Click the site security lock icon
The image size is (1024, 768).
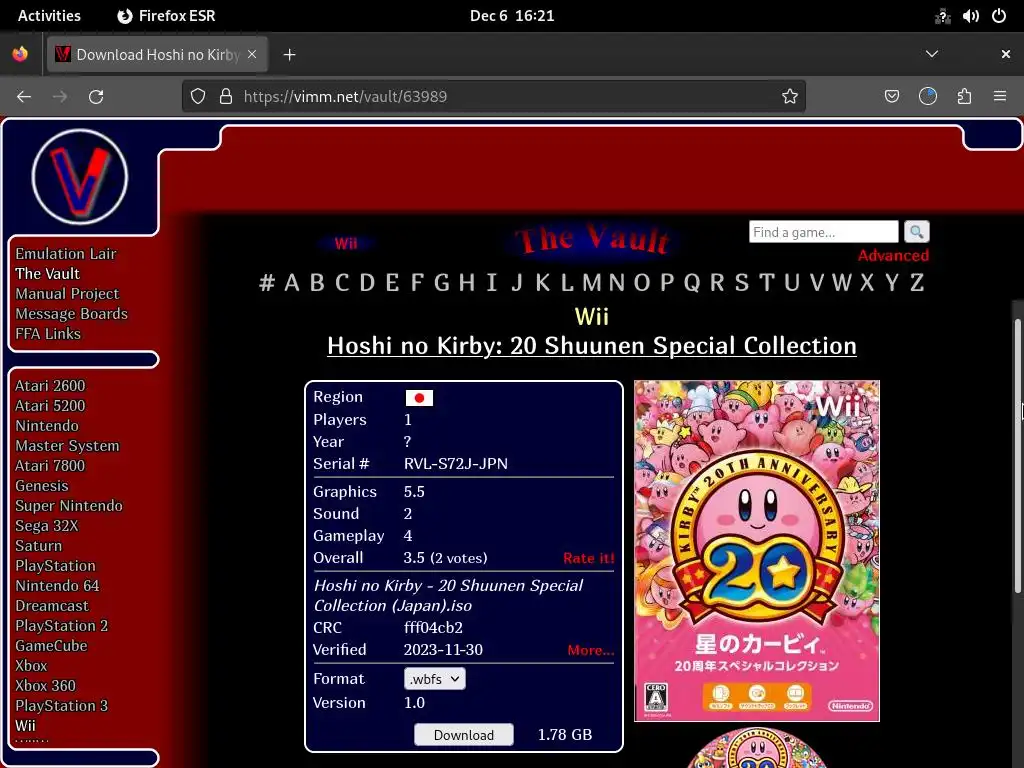tap(226, 97)
